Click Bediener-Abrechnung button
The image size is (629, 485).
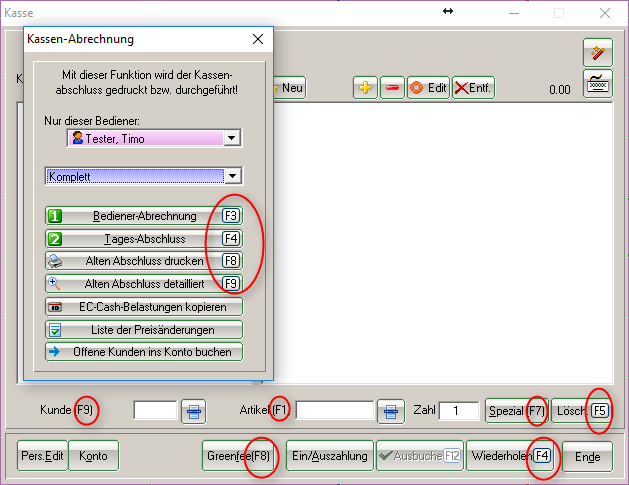pyautogui.click(x=144, y=215)
